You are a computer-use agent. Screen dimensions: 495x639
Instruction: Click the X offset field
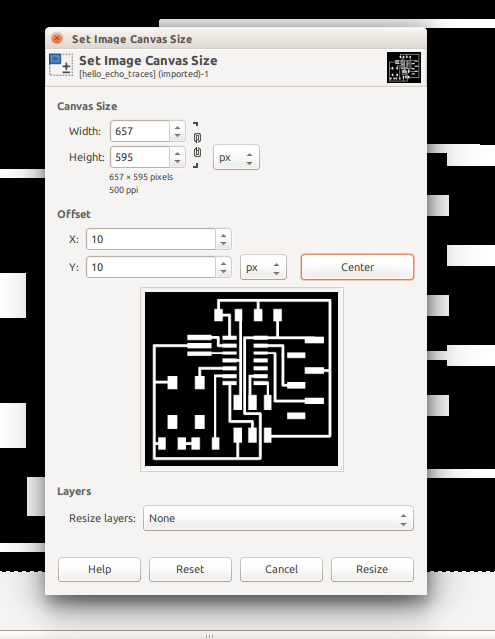tap(151, 239)
